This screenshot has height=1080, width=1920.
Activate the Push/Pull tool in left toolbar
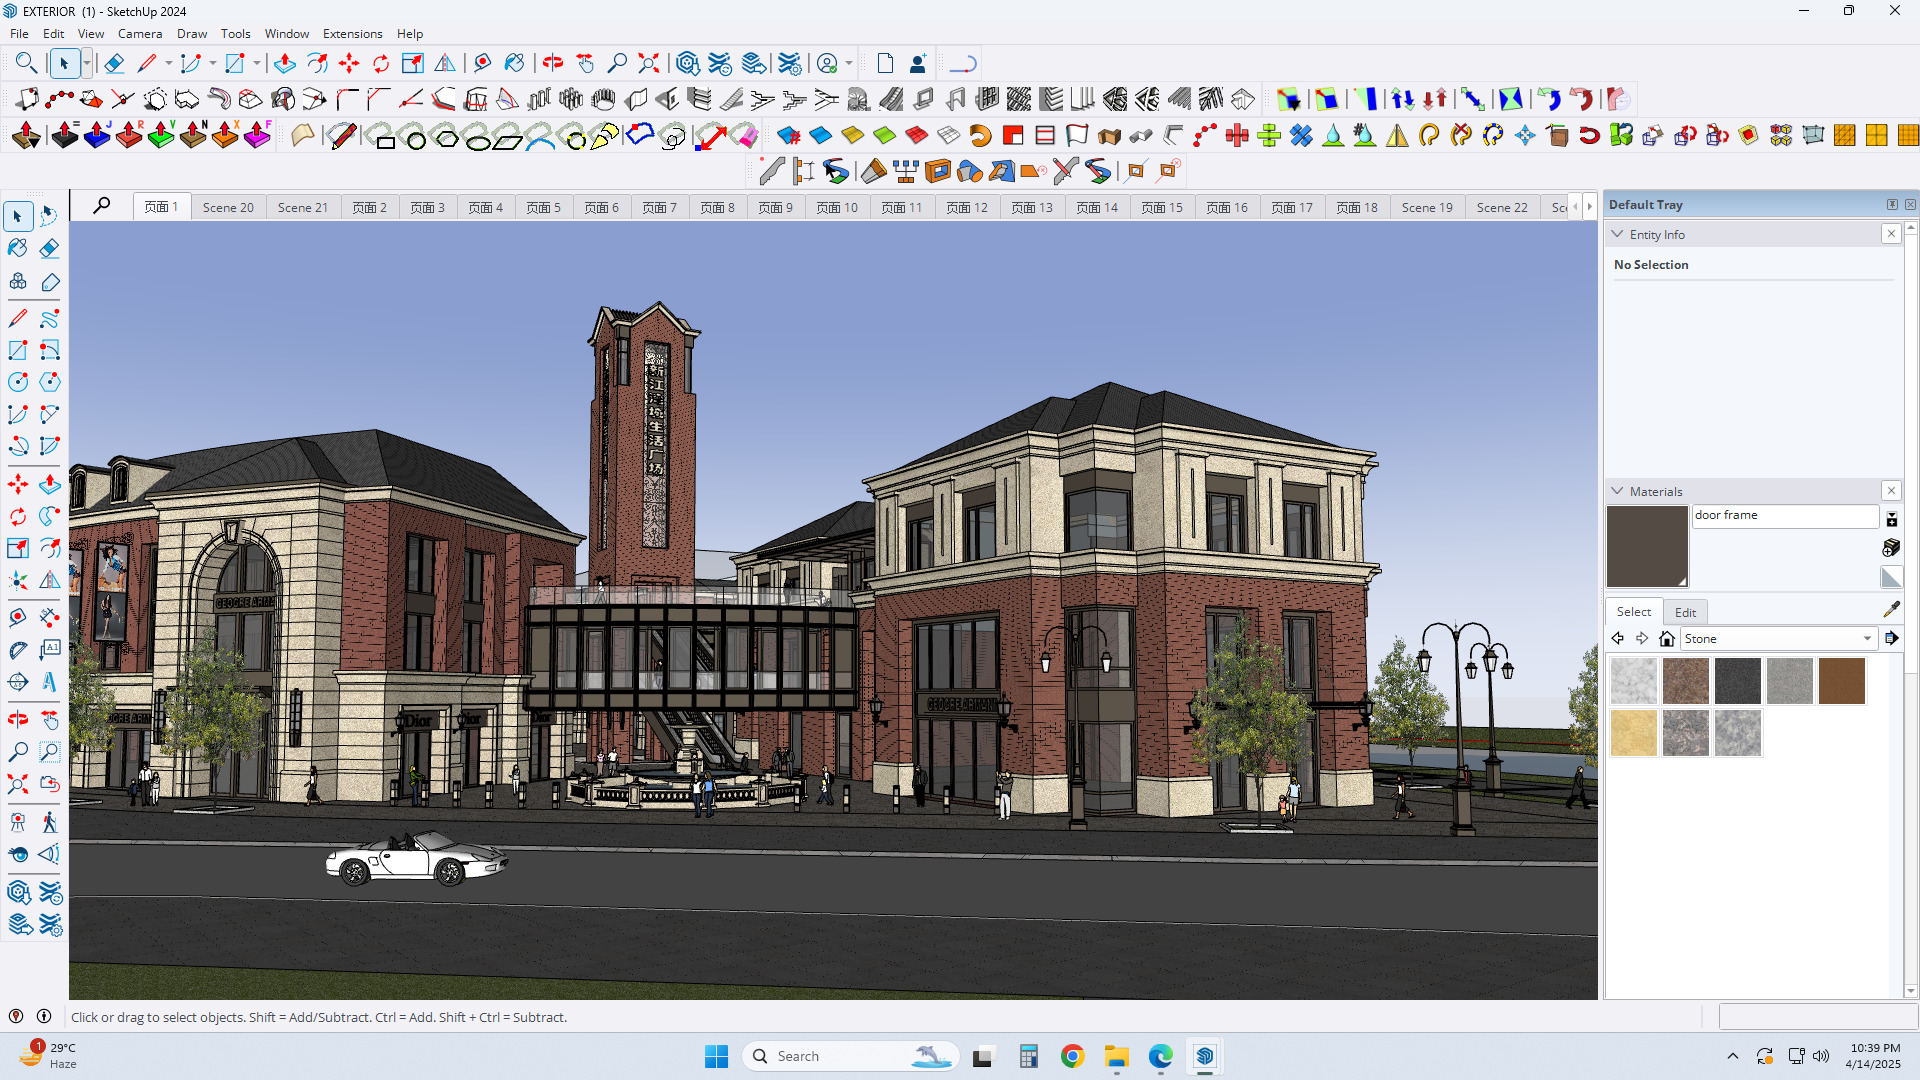coord(50,485)
